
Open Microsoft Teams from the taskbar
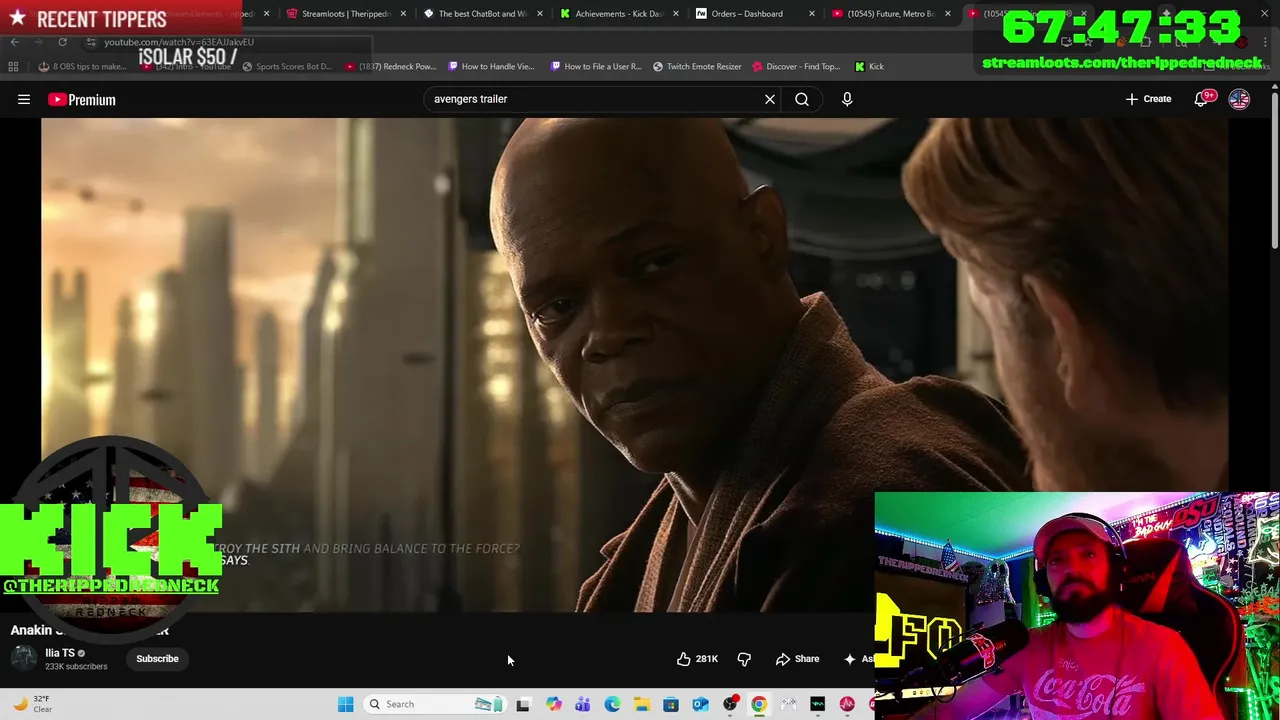582,704
